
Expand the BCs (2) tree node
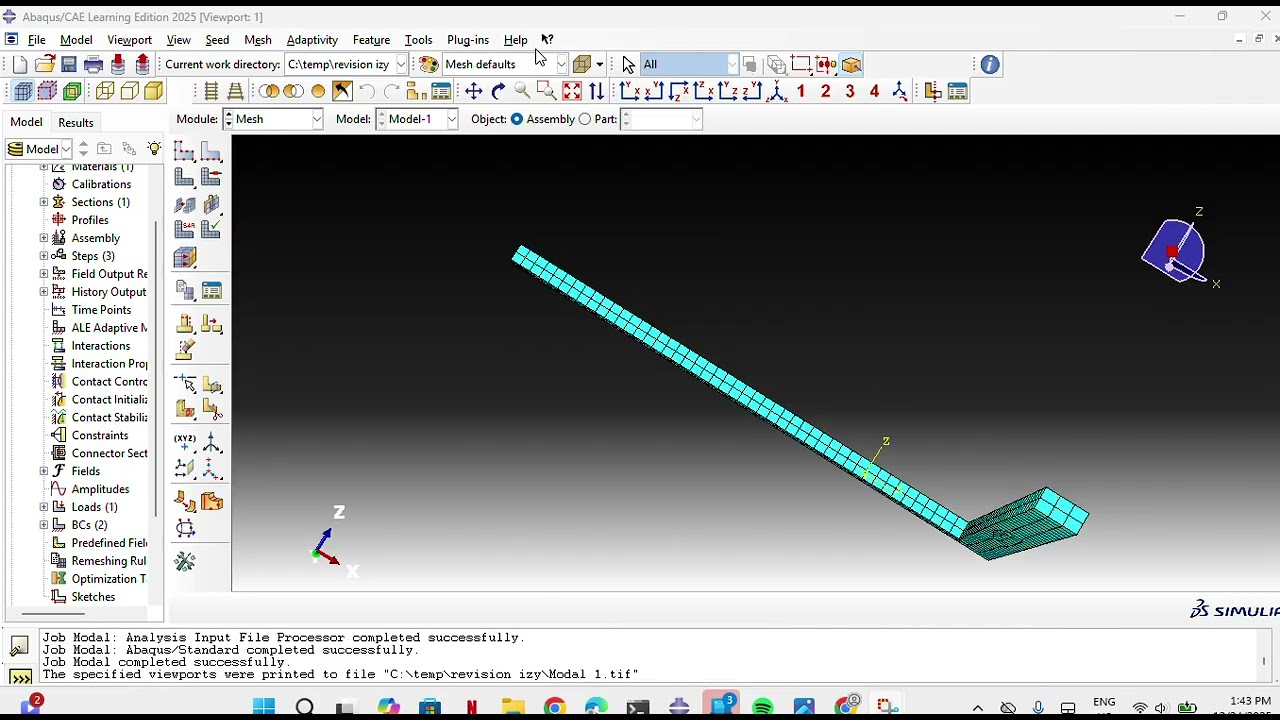pos(44,525)
